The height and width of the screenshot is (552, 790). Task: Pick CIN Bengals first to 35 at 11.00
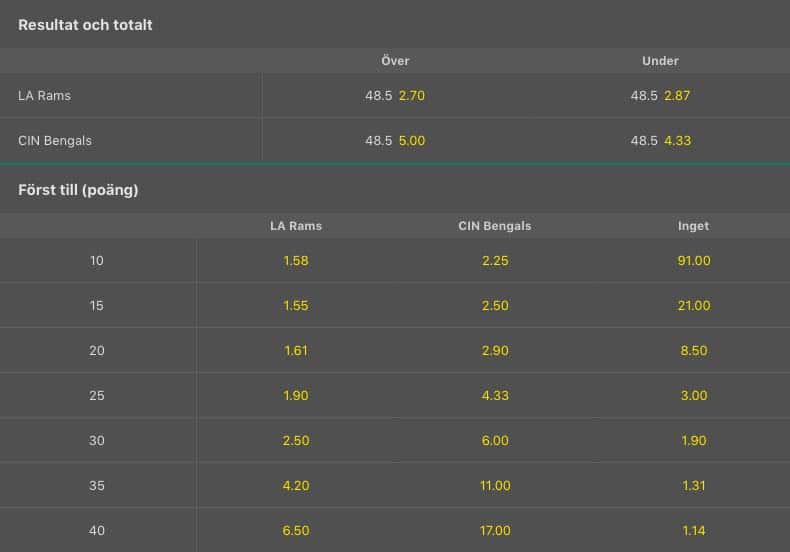coord(495,486)
